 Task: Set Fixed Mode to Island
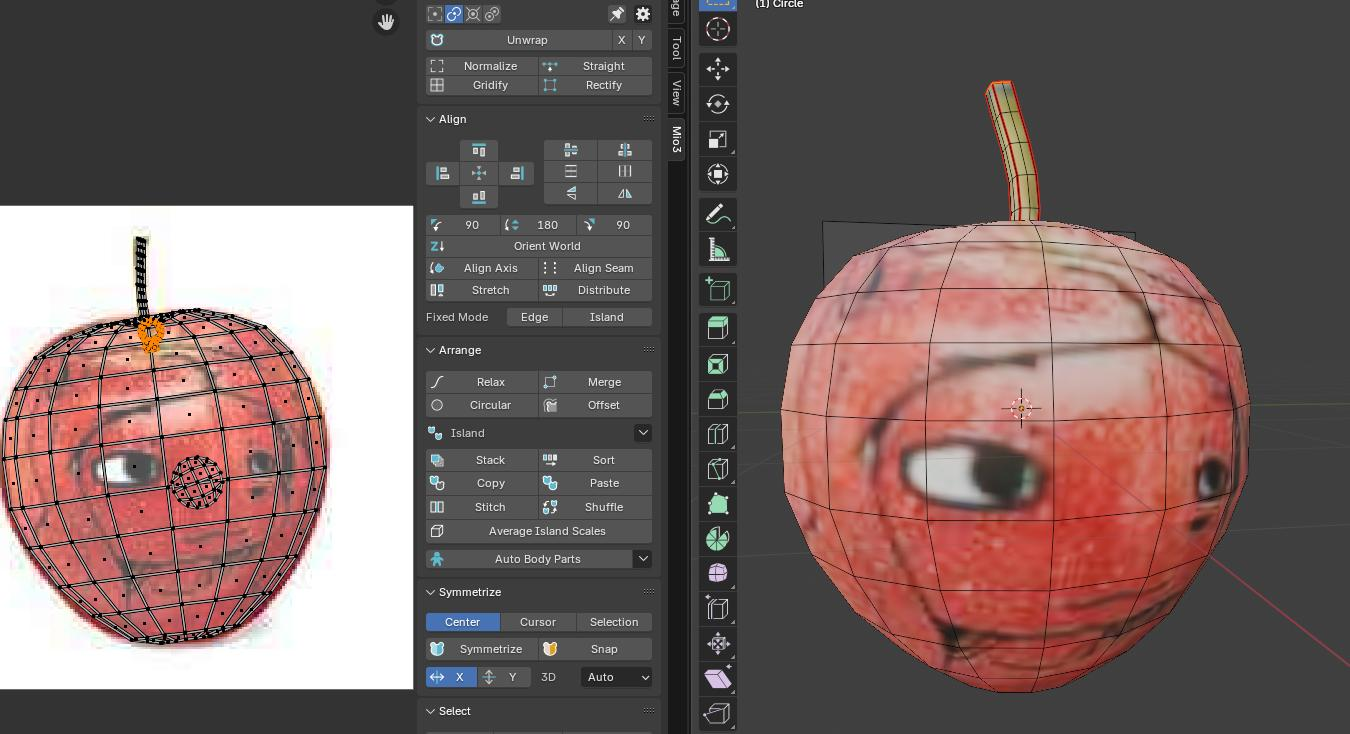coord(607,317)
